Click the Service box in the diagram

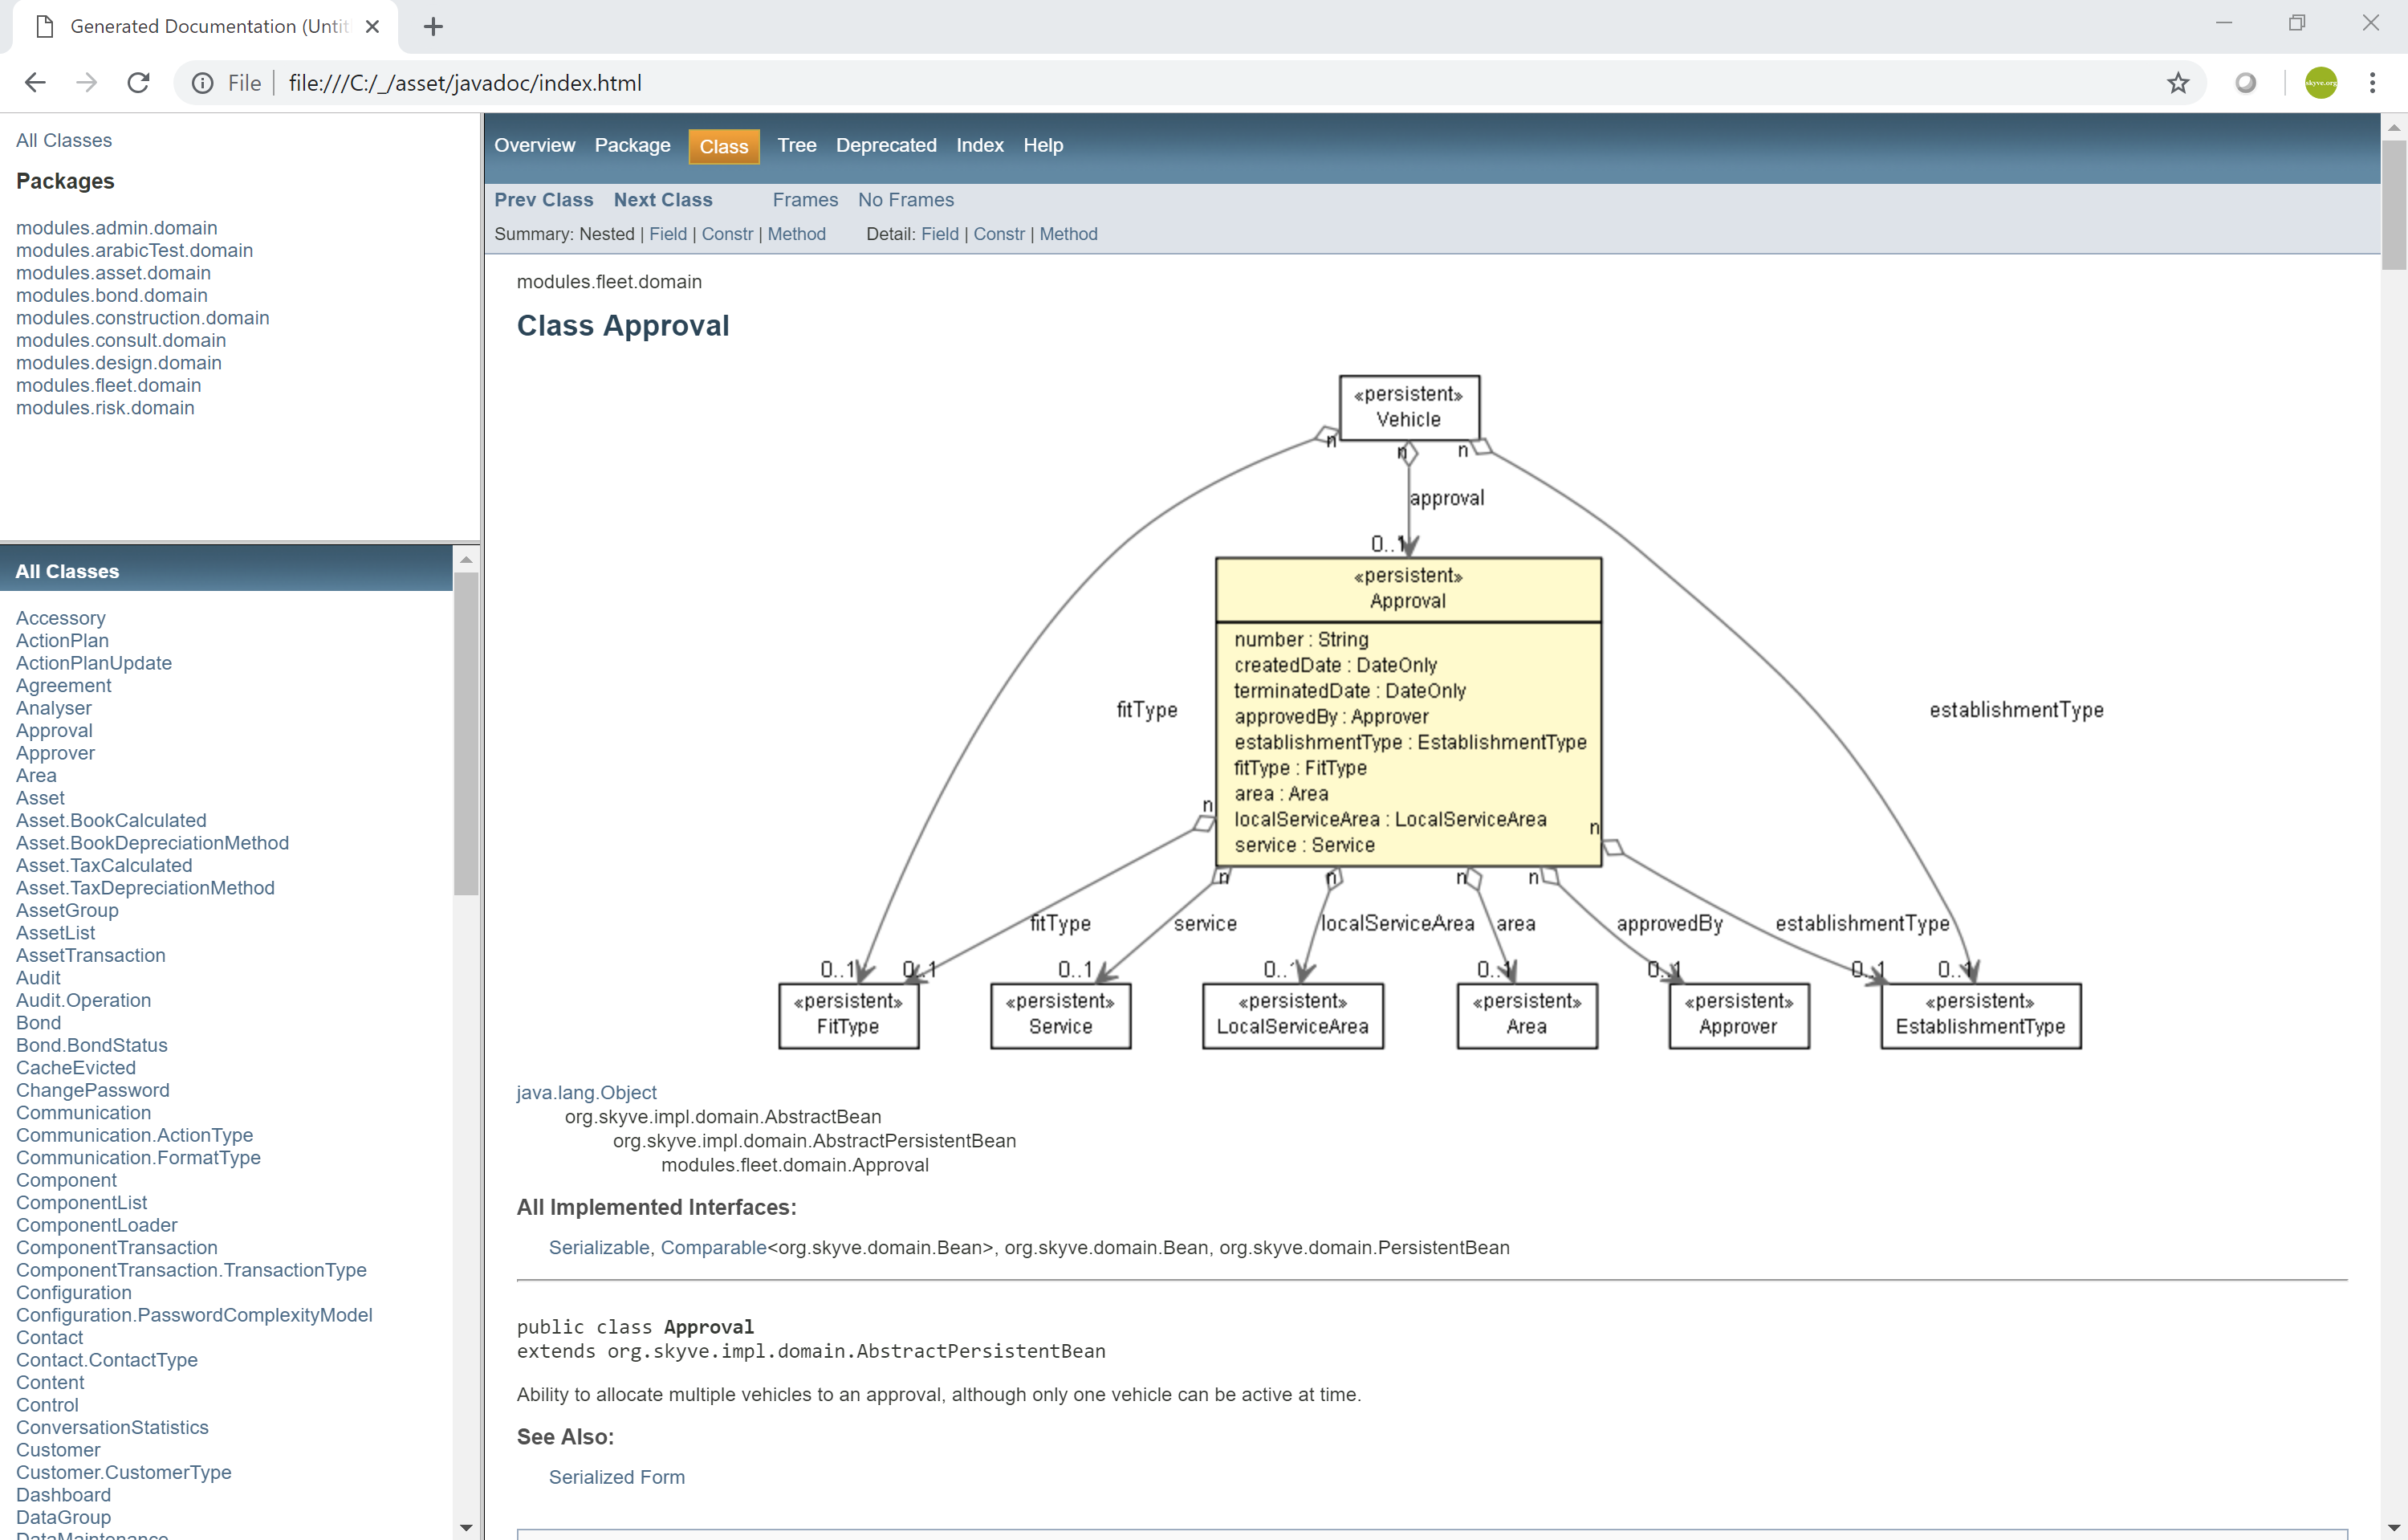[x=1060, y=1015]
